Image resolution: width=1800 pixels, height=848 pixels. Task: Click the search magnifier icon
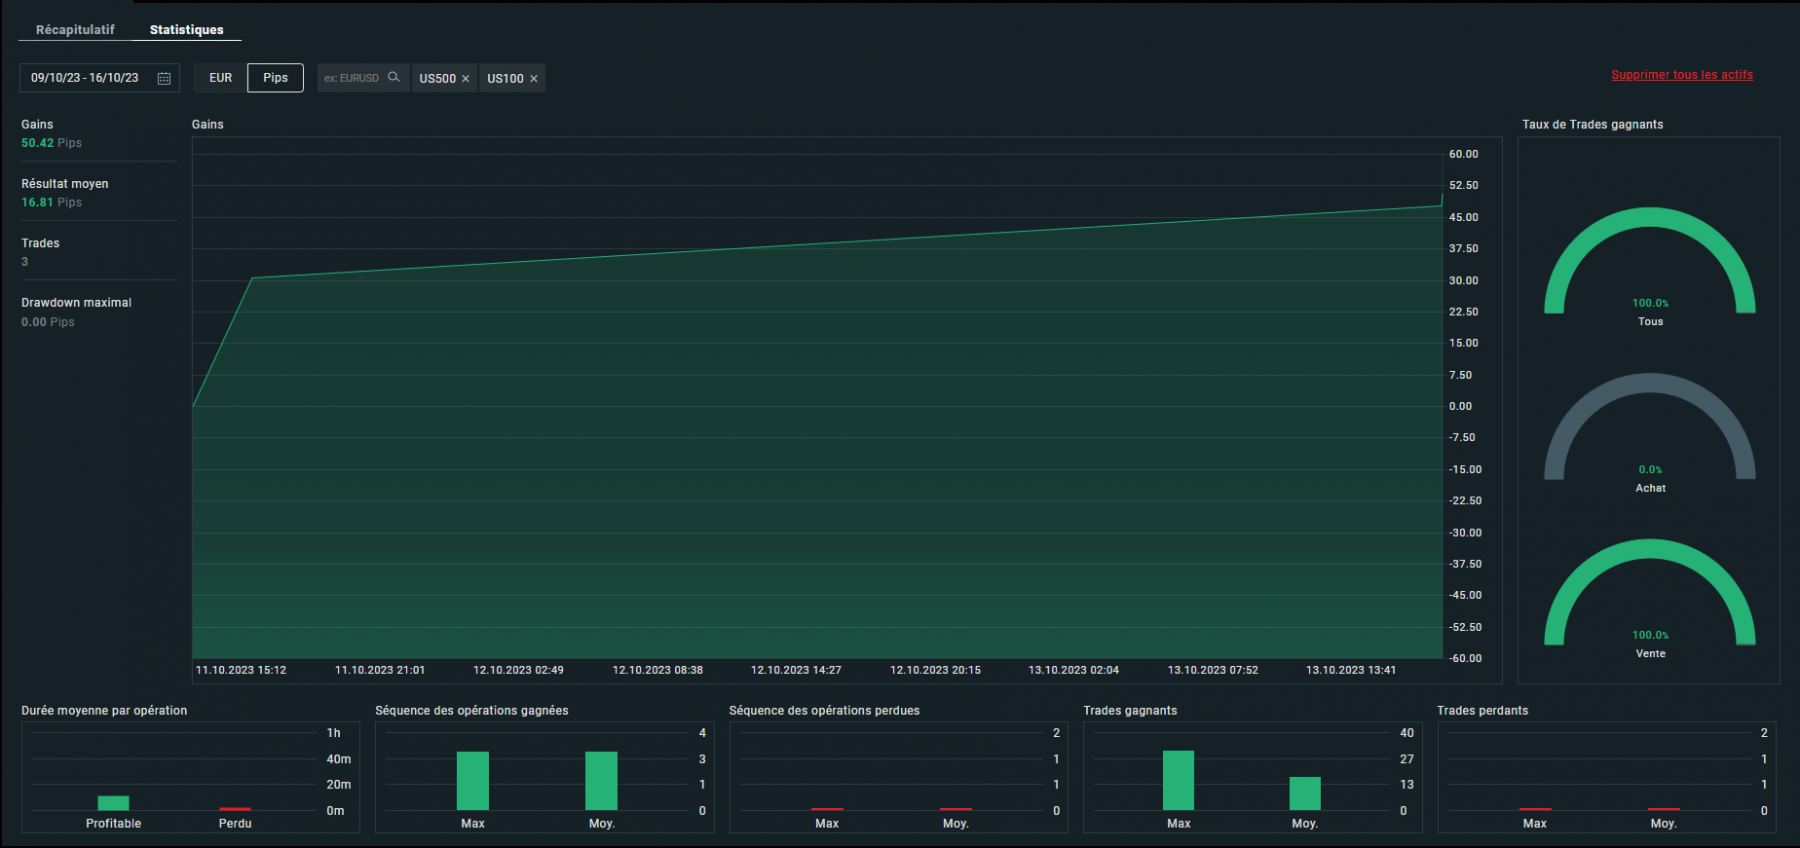point(394,77)
